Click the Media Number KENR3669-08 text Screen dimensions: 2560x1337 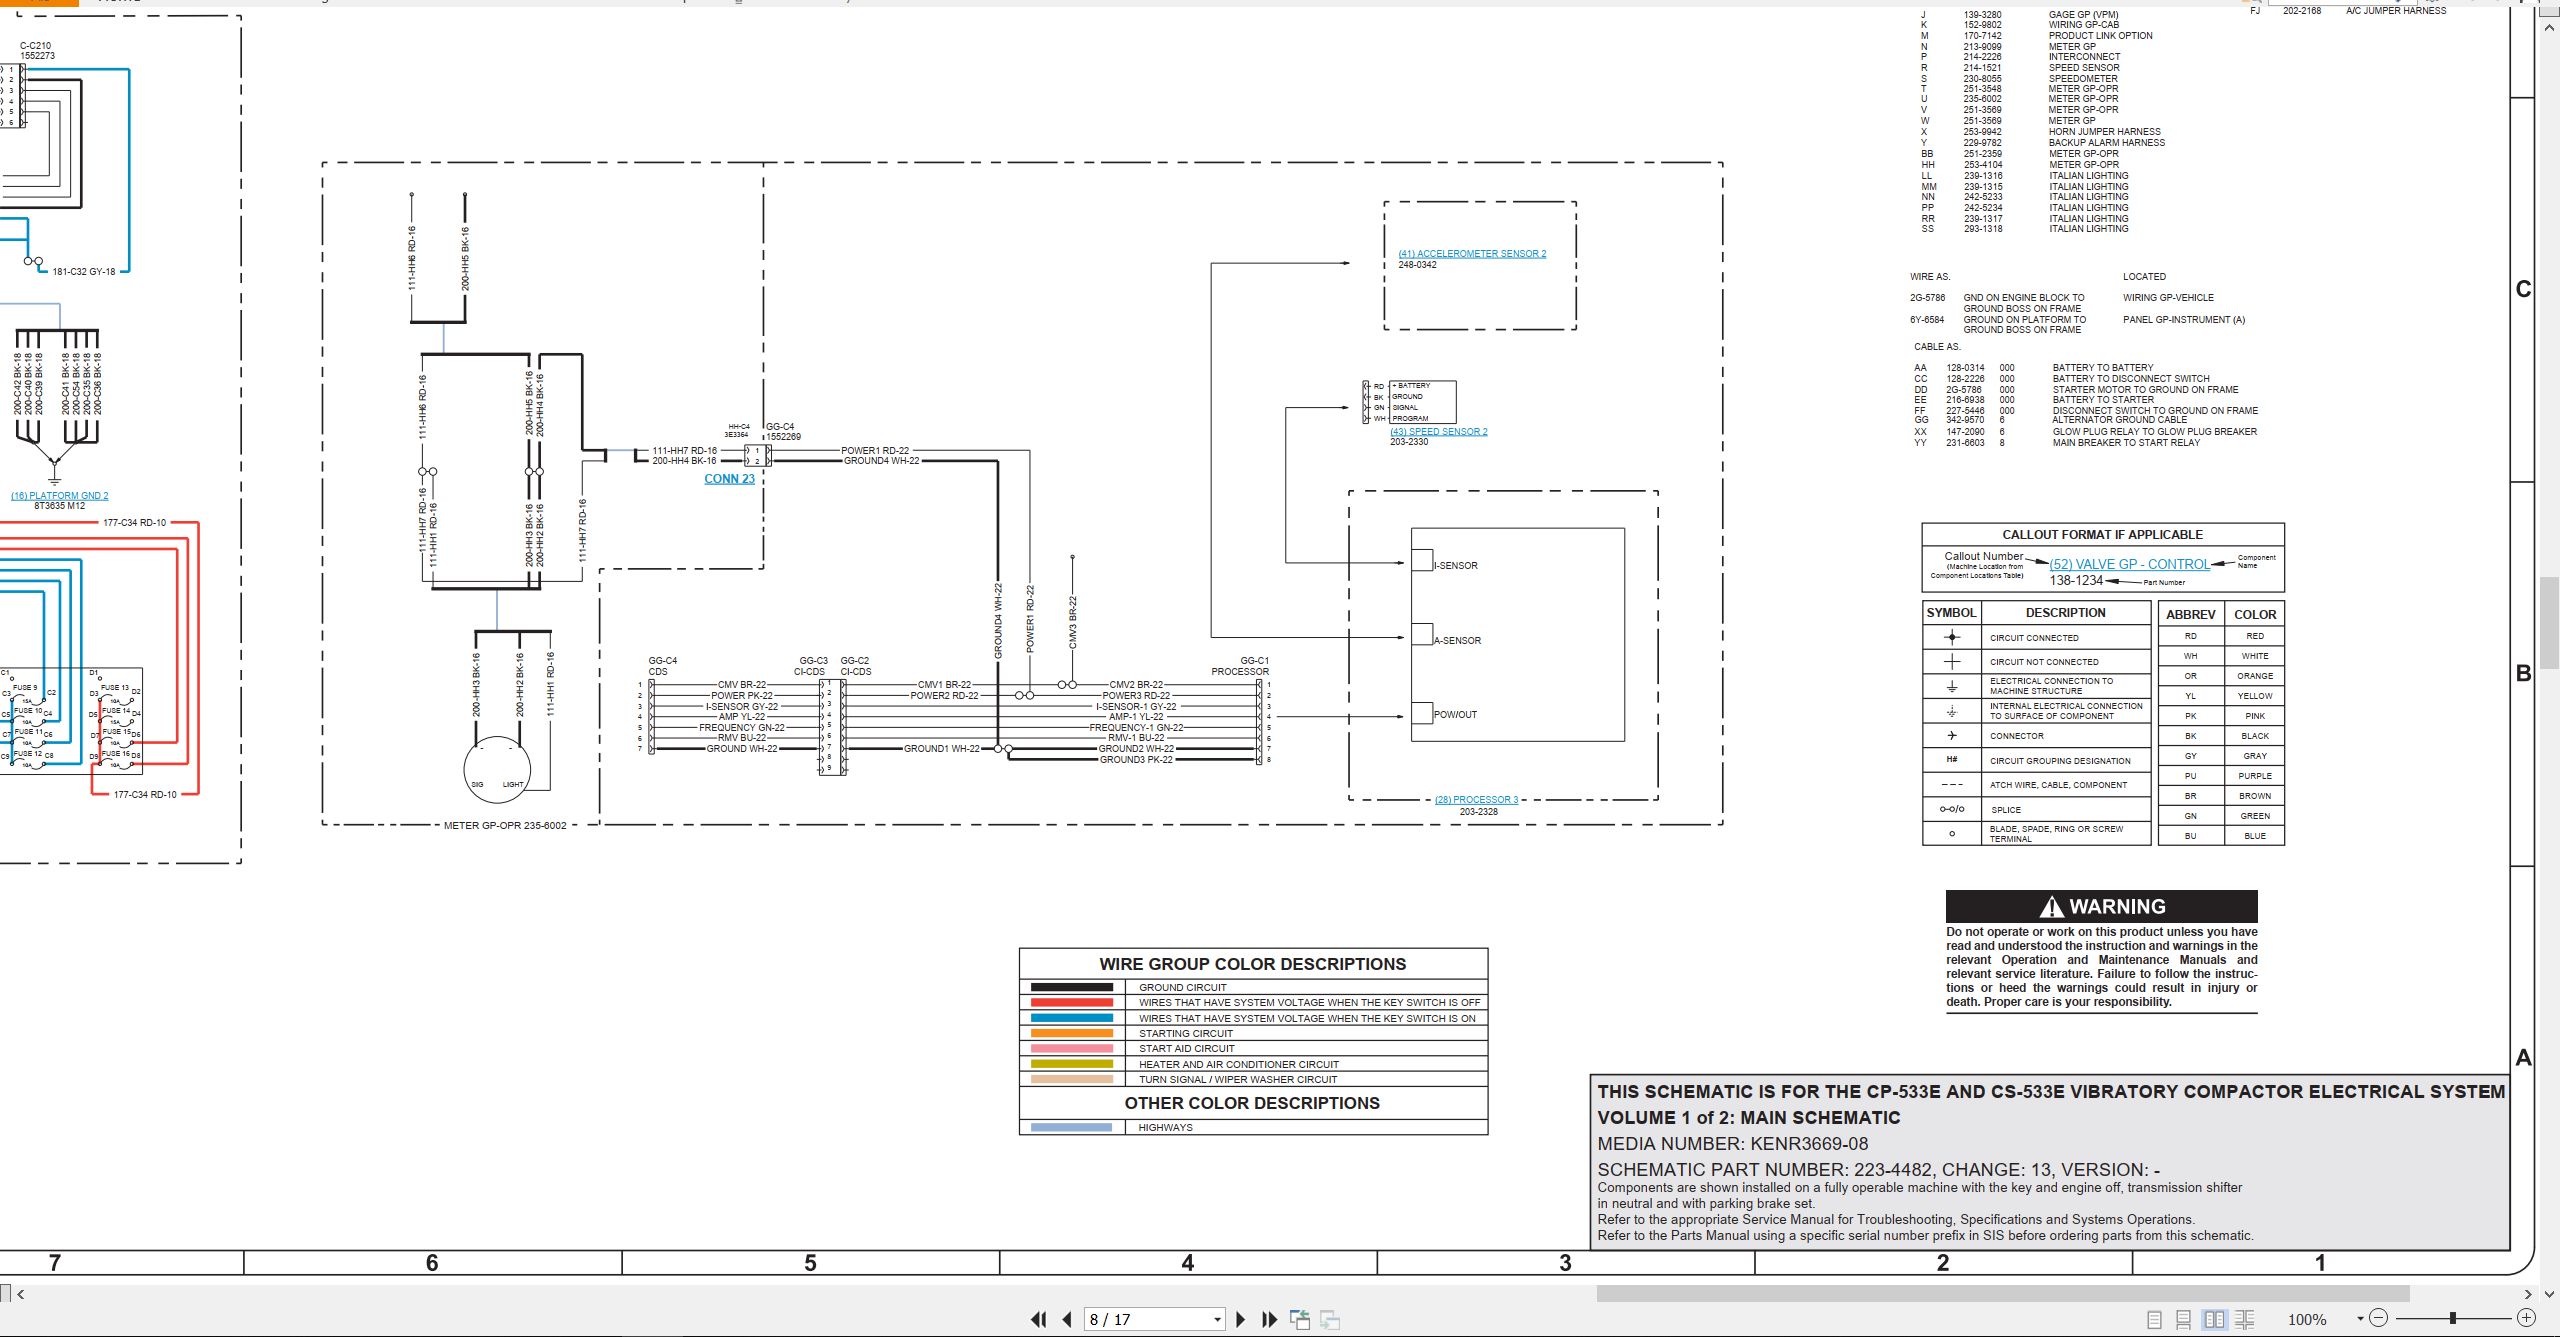(x=1732, y=1143)
